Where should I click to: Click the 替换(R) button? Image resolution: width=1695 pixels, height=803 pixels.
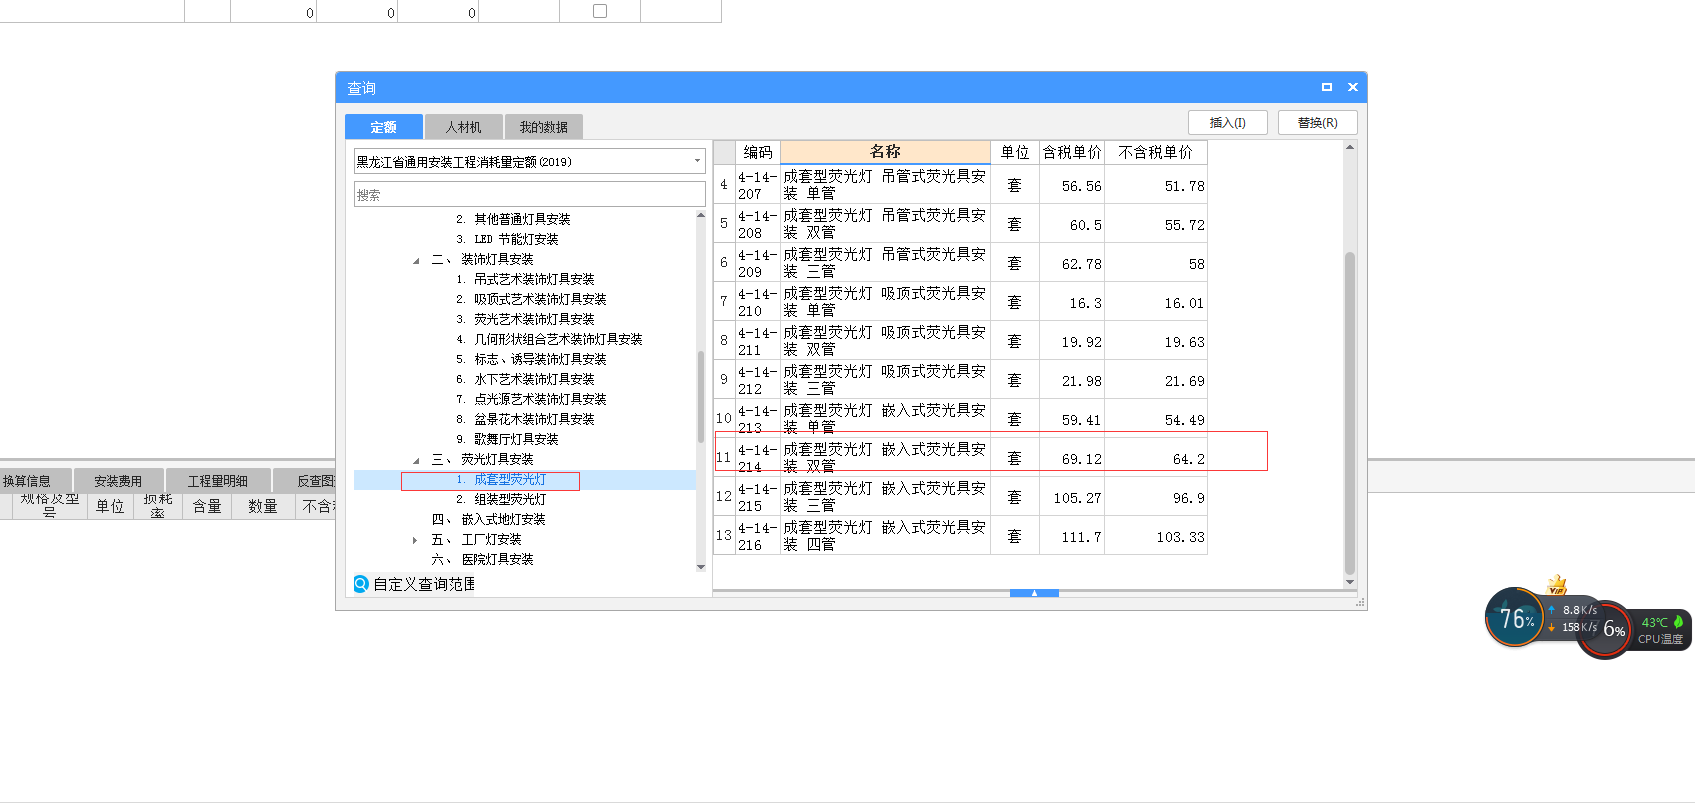pyautogui.click(x=1317, y=122)
